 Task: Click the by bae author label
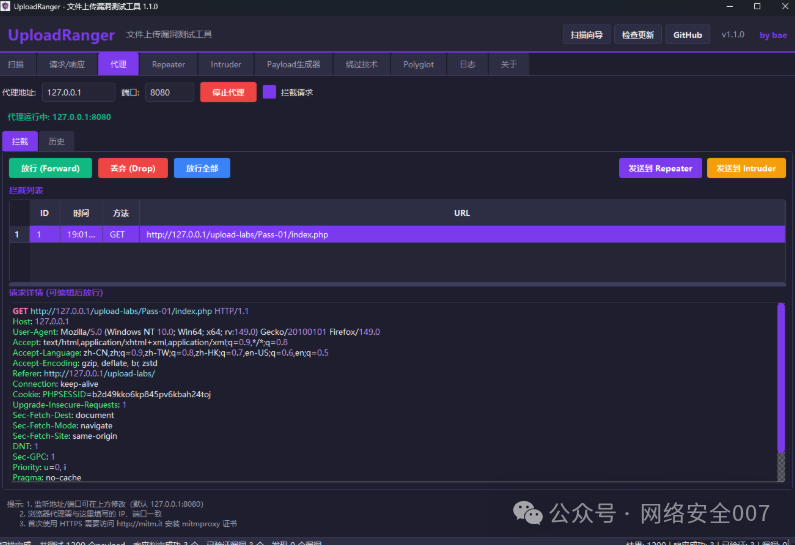[773, 35]
